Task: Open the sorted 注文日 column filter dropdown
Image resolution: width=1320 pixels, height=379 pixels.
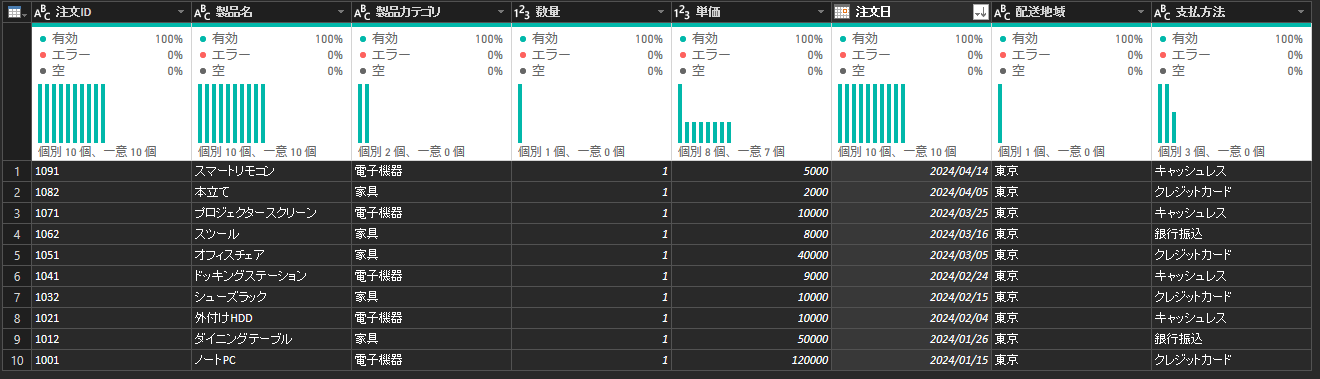Action: (x=980, y=12)
